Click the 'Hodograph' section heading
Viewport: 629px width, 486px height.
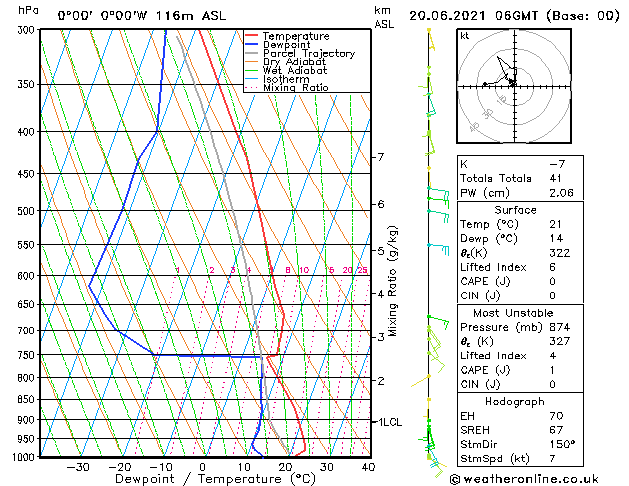[515, 402]
